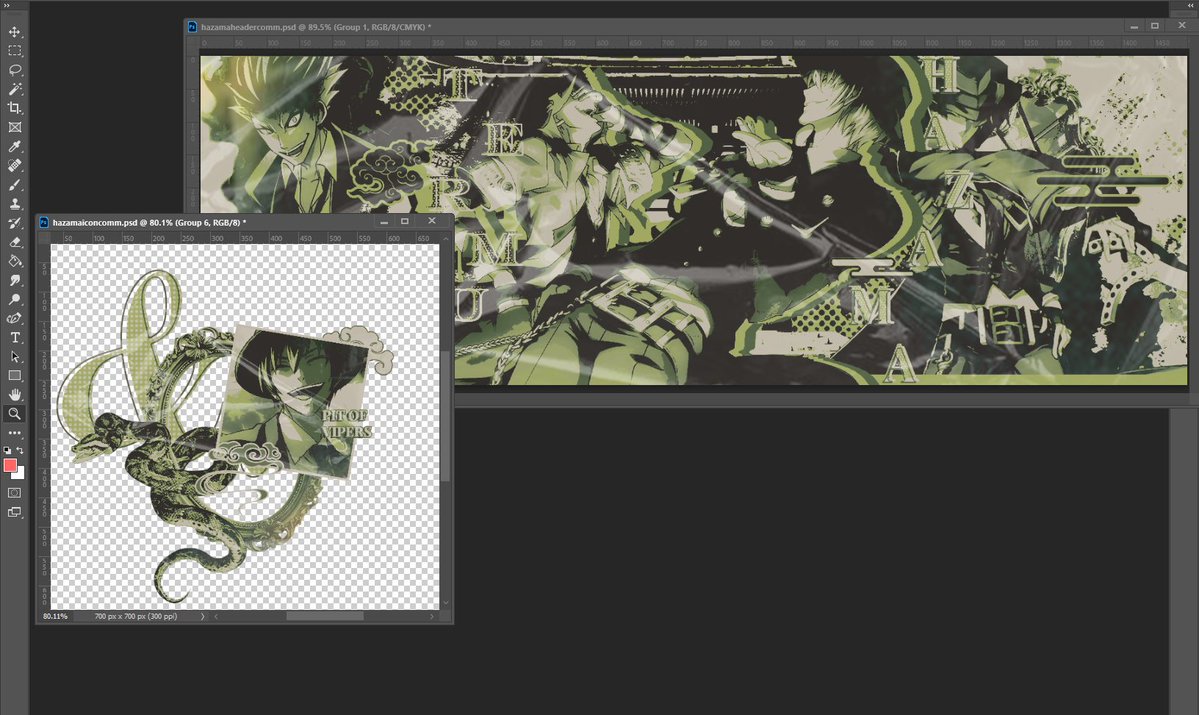This screenshot has height=715, width=1199.
Task: Select the Crop tool
Action: pyautogui.click(x=15, y=109)
